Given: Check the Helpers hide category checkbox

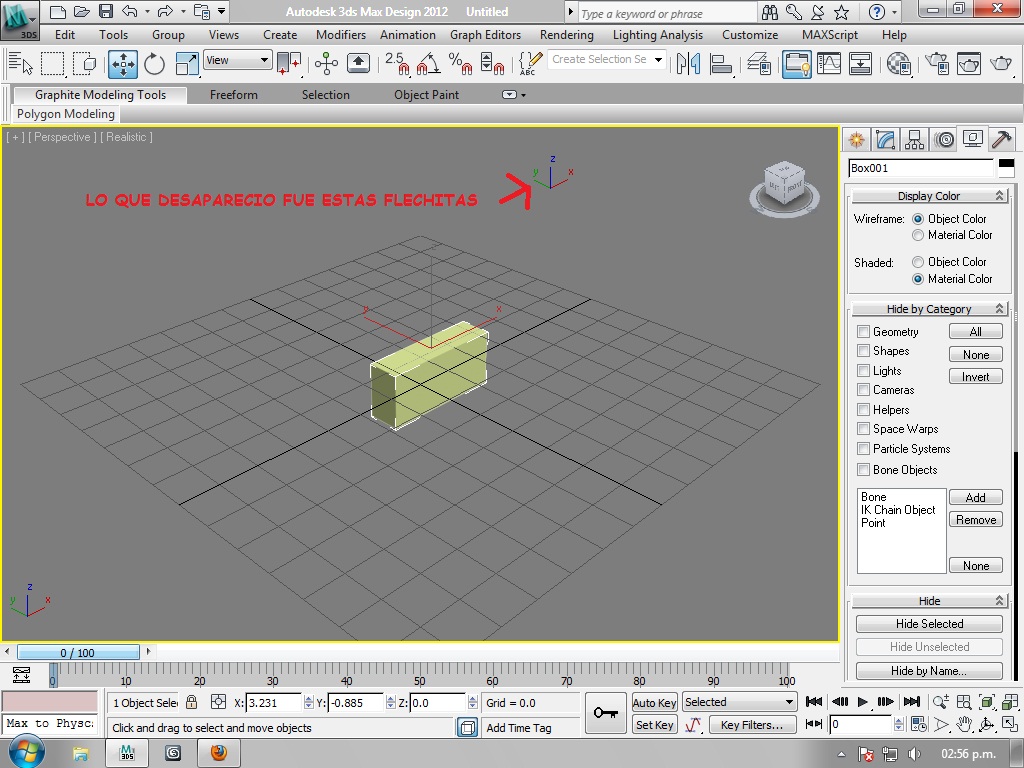Looking at the screenshot, I should [x=863, y=409].
